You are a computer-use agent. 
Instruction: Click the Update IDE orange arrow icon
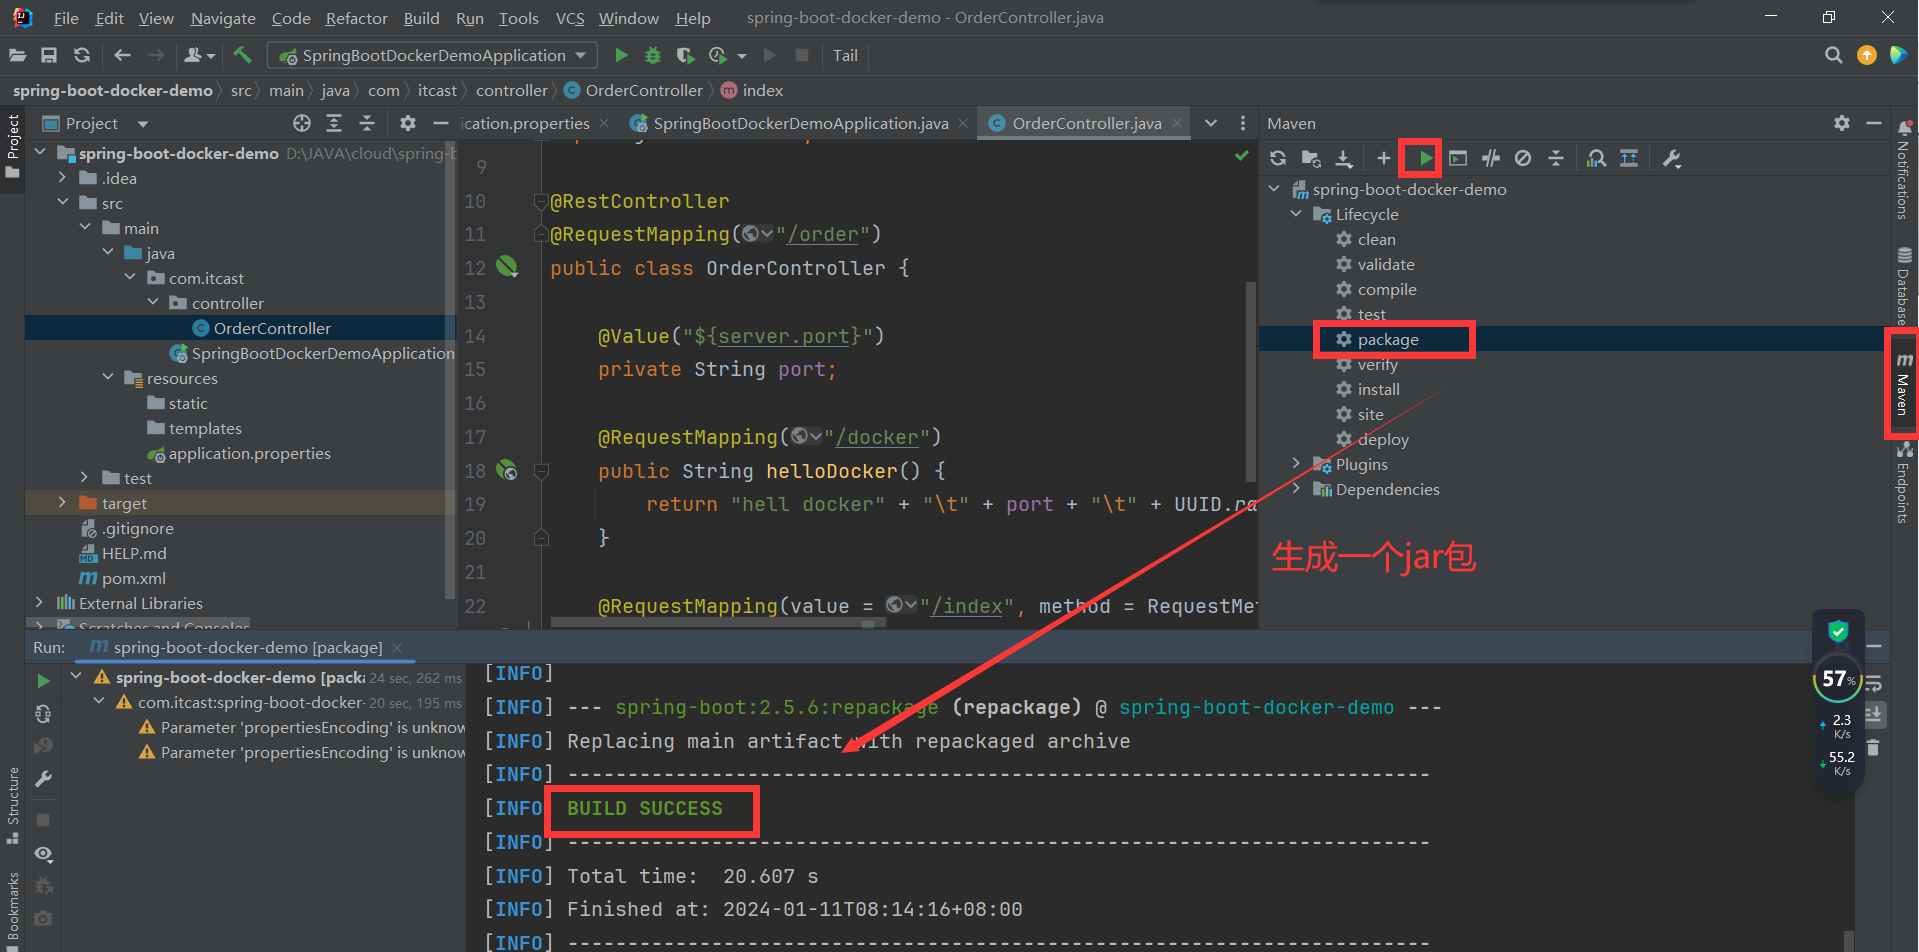point(1866,55)
